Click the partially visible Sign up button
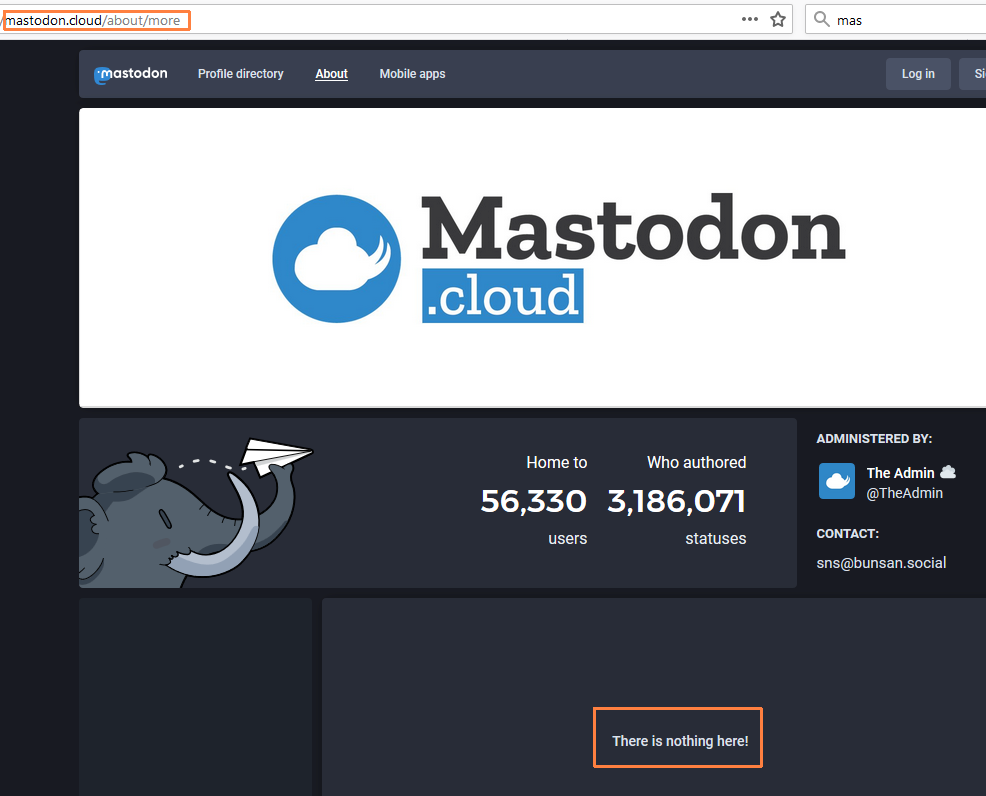 [973, 74]
